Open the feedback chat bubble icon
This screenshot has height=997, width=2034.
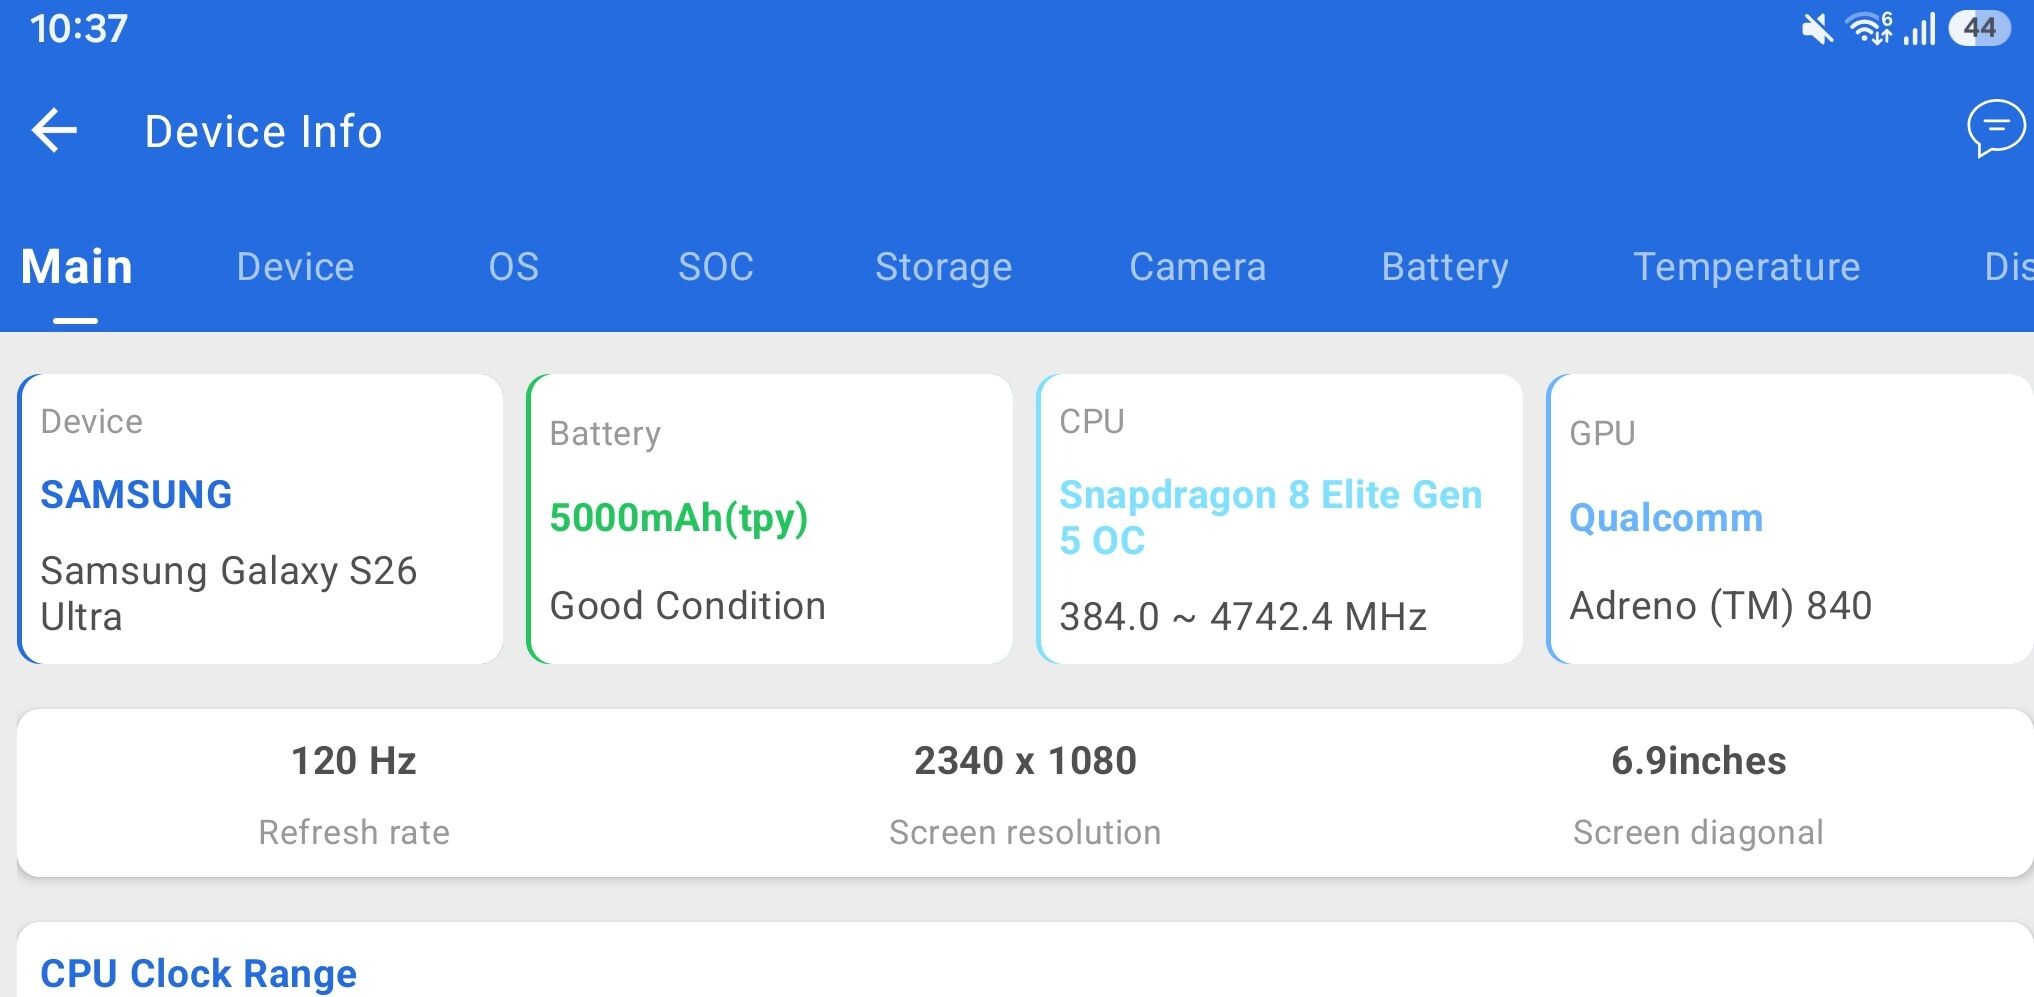[x=1995, y=129]
